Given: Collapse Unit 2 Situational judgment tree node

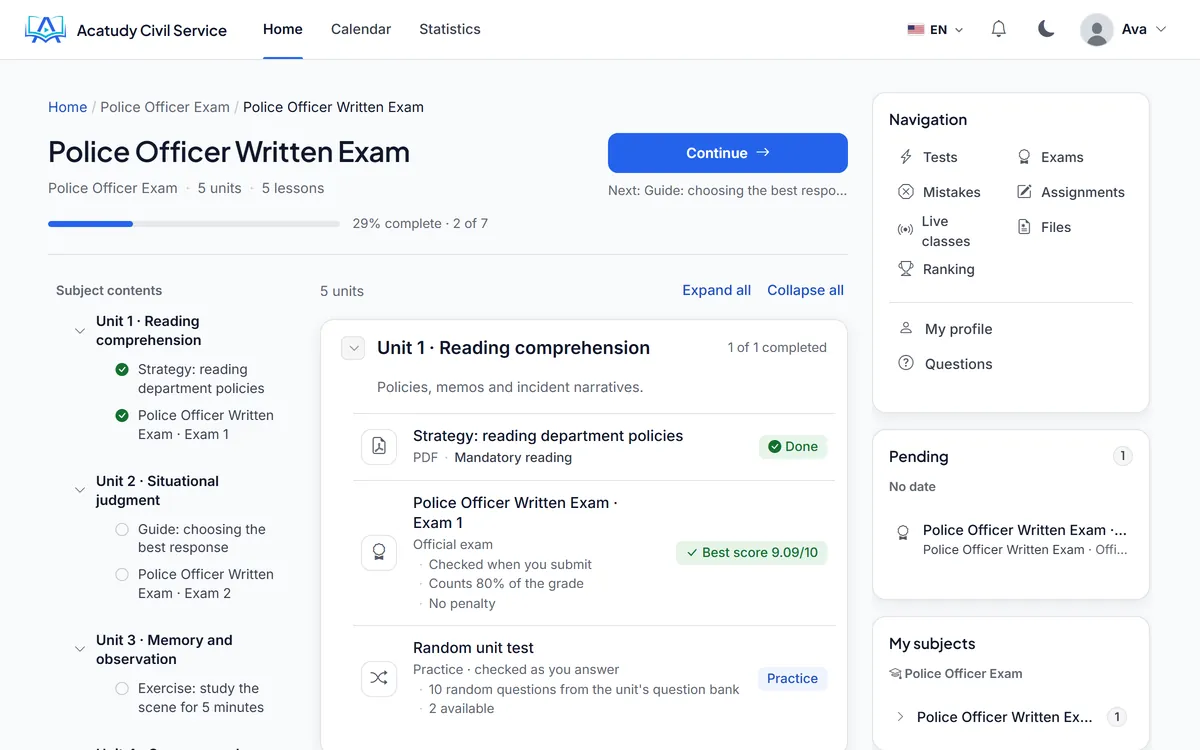Looking at the screenshot, I should tap(80, 491).
